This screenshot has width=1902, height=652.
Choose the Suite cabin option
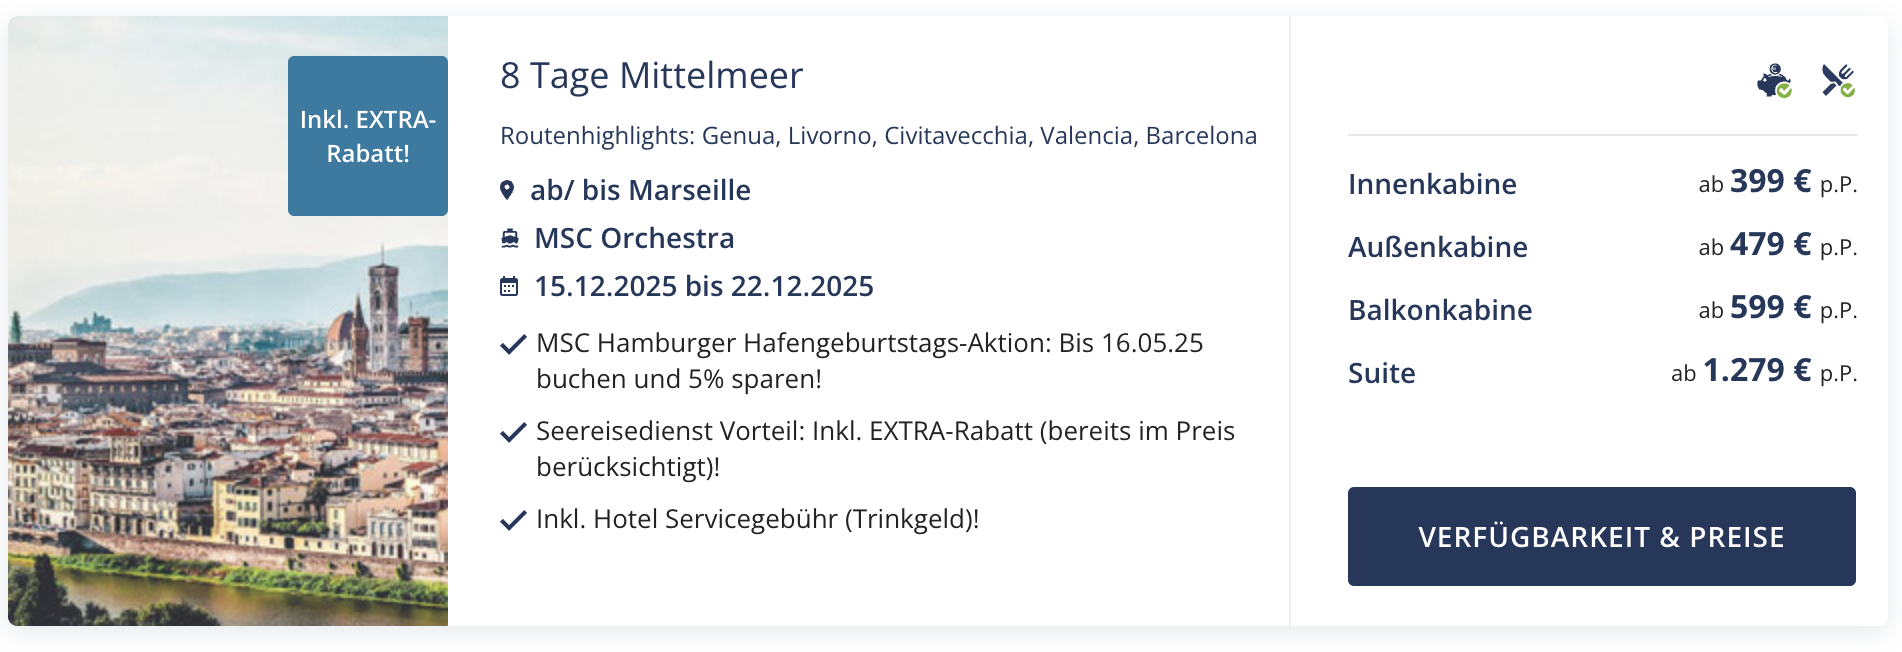point(1602,372)
